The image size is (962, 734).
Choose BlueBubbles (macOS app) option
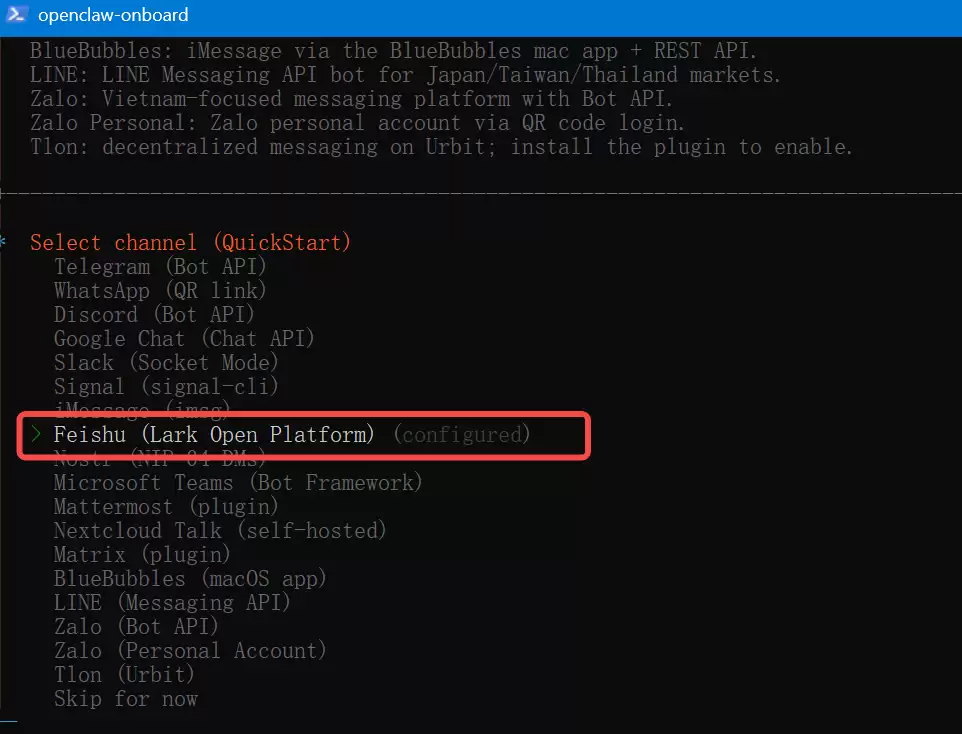tap(190, 578)
